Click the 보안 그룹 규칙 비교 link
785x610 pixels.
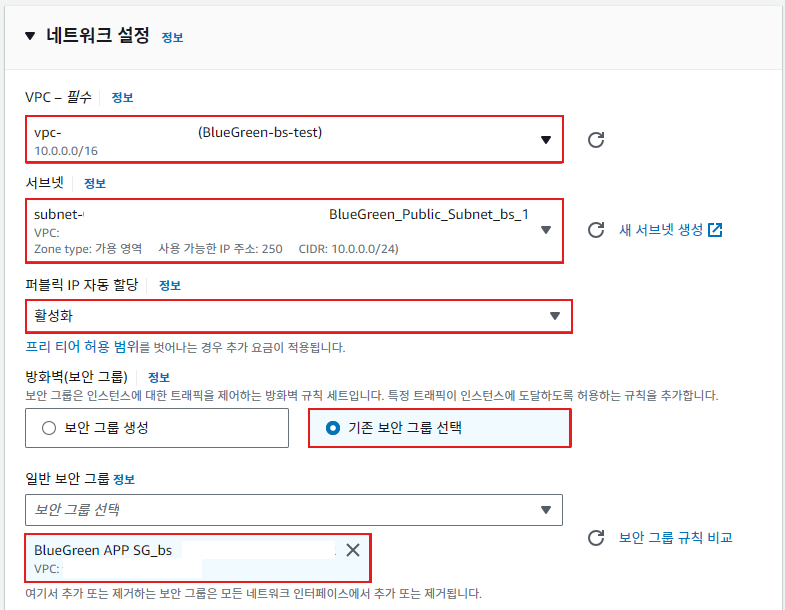(675, 538)
